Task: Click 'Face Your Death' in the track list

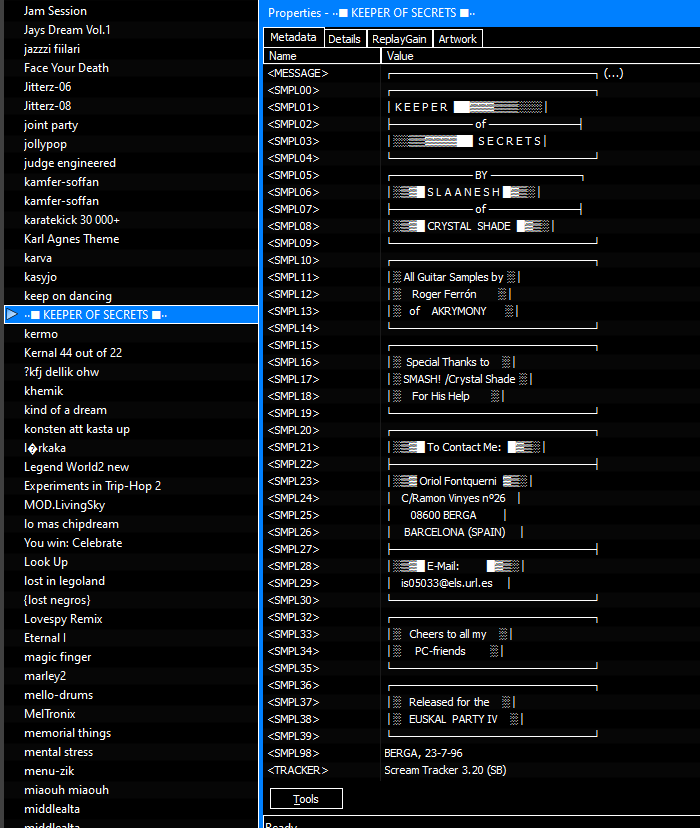Action: pos(66,68)
